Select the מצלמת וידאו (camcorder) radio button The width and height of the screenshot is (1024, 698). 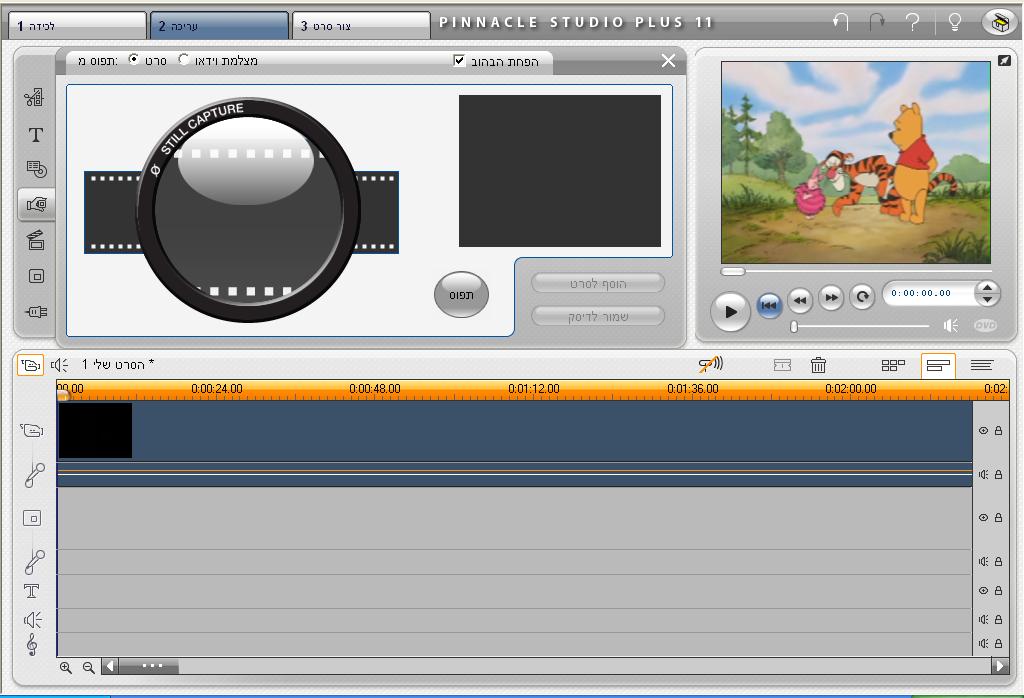(x=184, y=59)
